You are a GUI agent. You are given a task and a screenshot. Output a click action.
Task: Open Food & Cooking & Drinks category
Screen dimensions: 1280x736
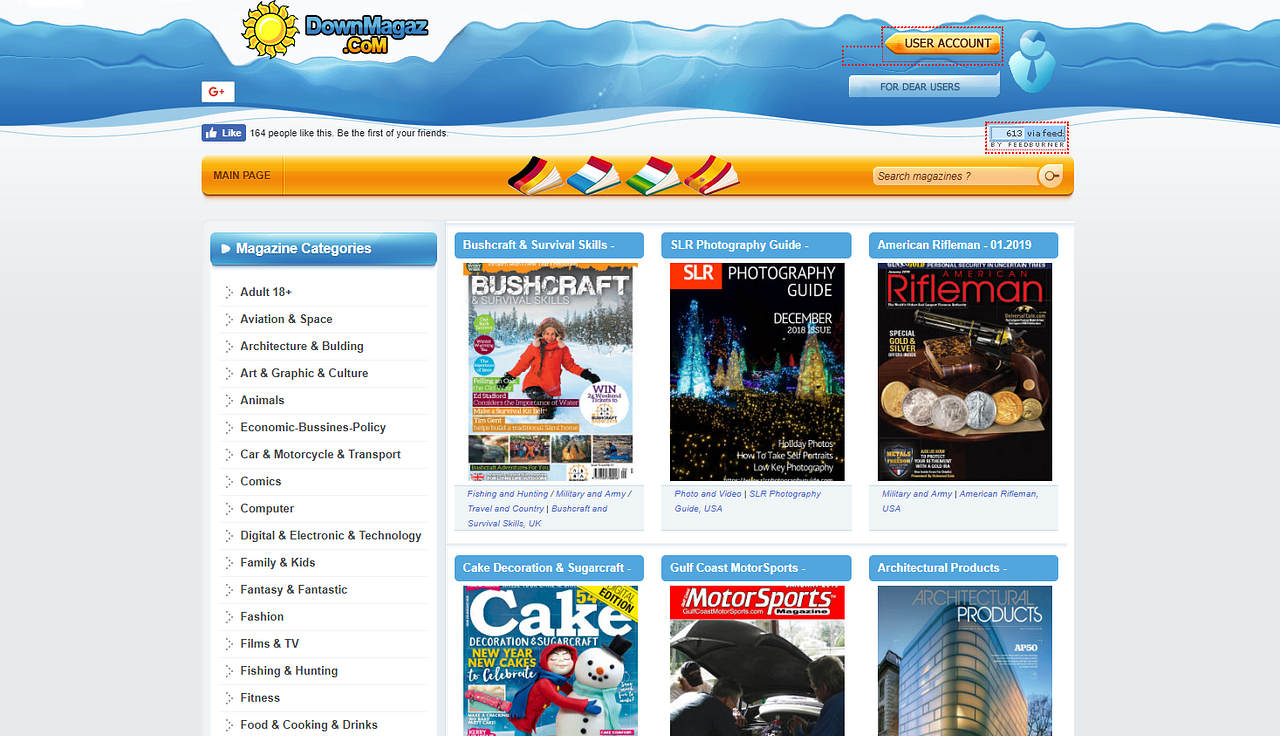[x=309, y=724]
